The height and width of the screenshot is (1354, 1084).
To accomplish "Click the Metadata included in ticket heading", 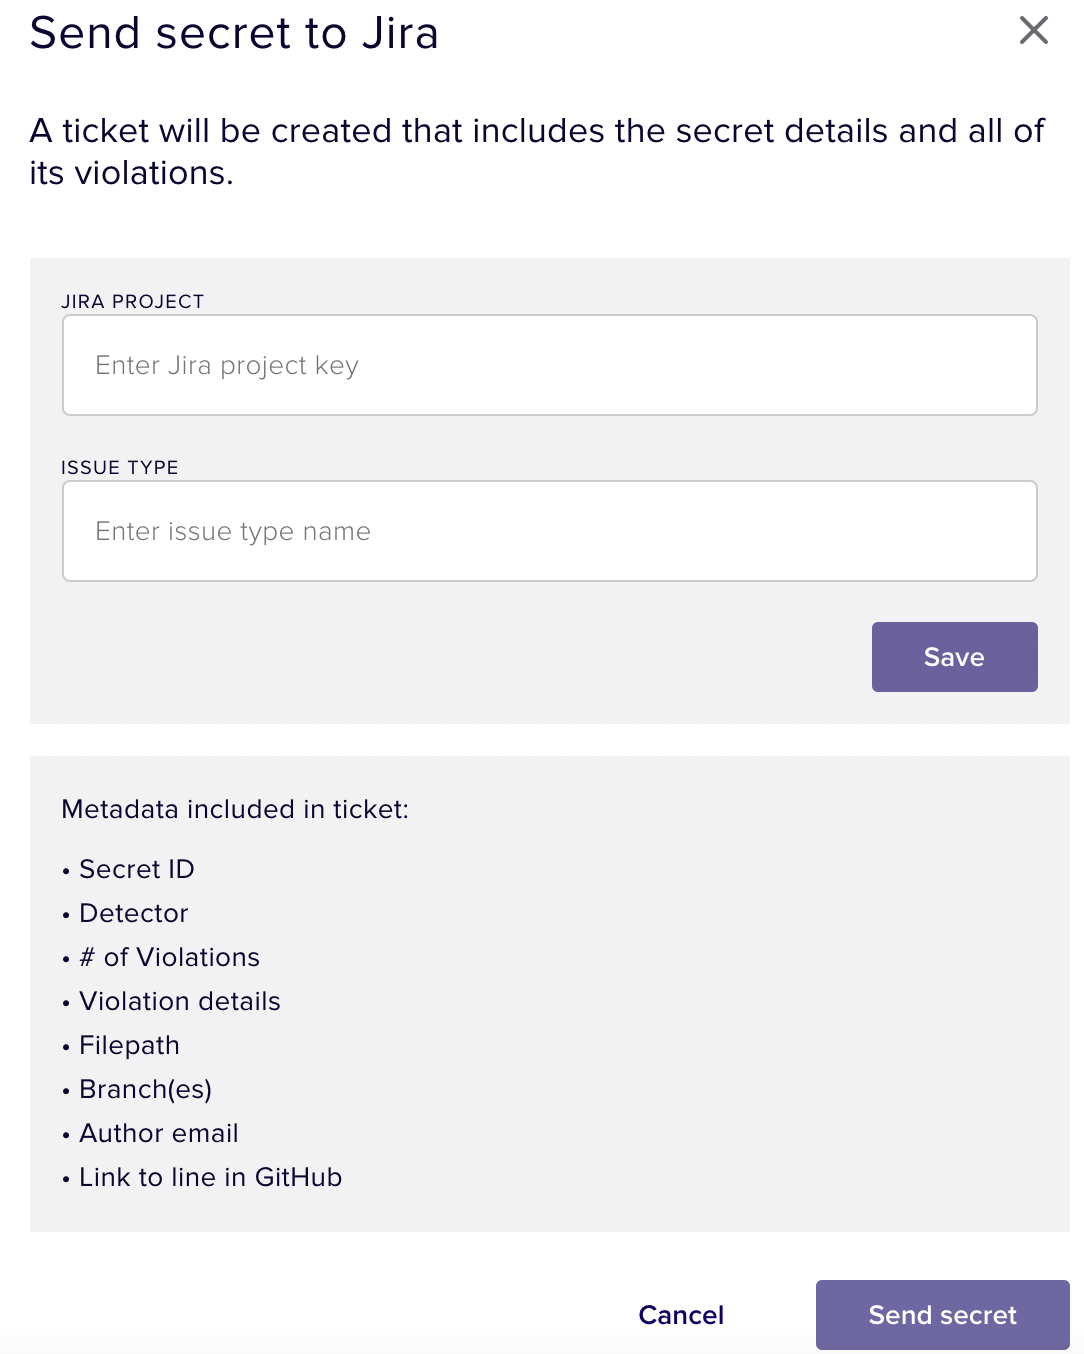I will pyautogui.click(x=235, y=809).
